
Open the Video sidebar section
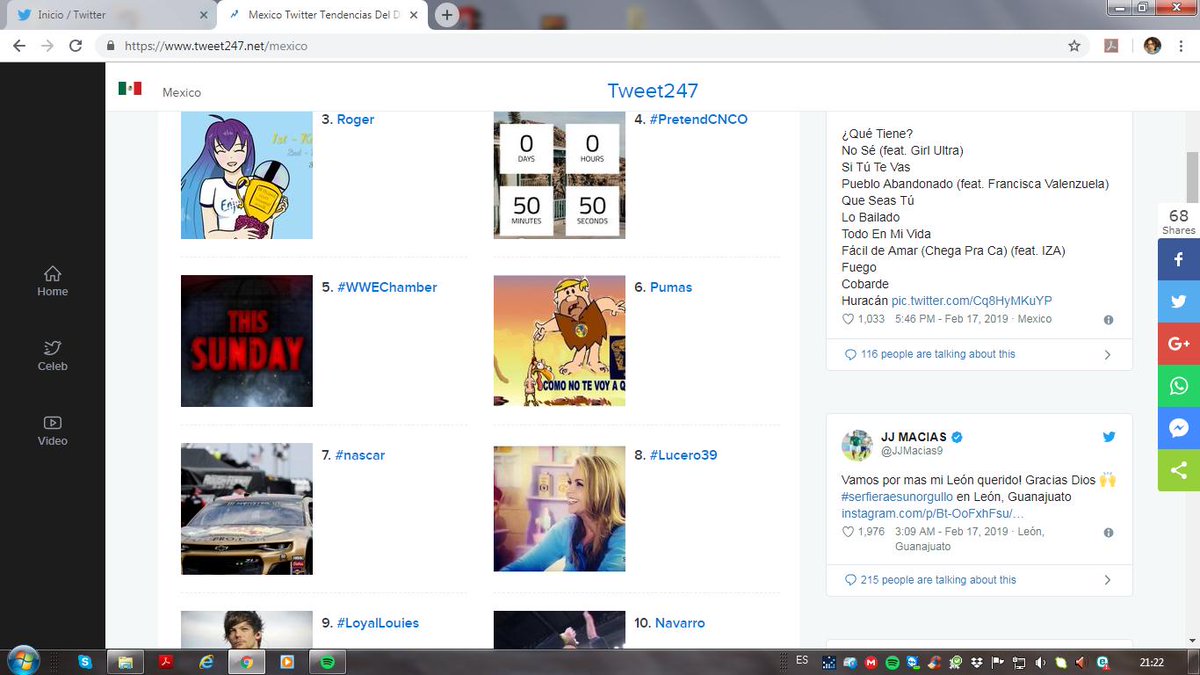(52, 431)
